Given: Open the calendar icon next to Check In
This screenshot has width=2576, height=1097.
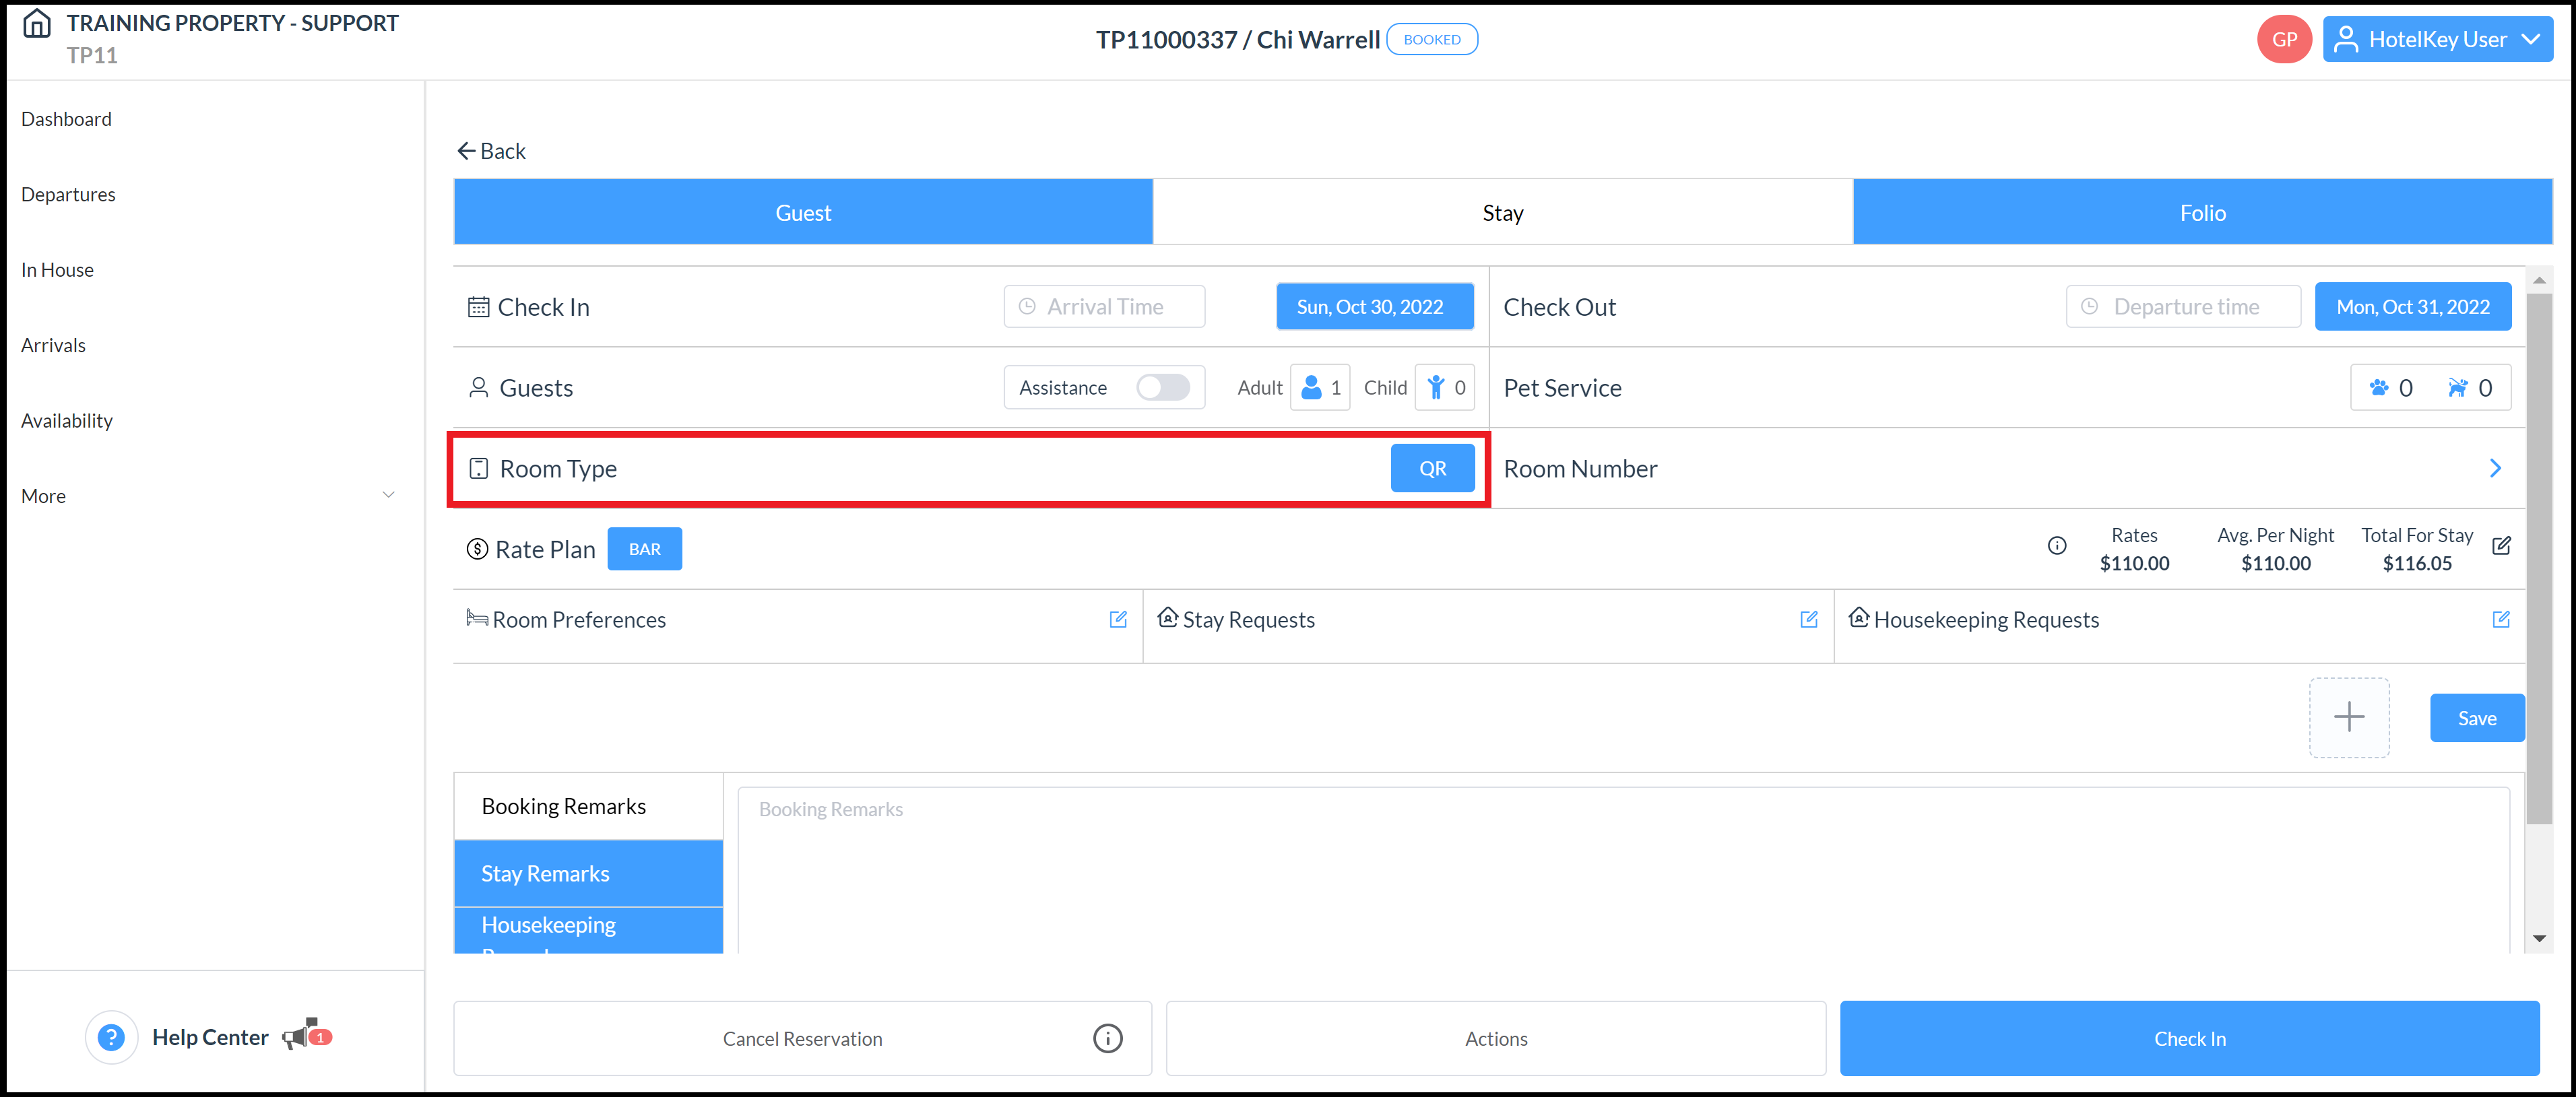Looking at the screenshot, I should point(478,306).
